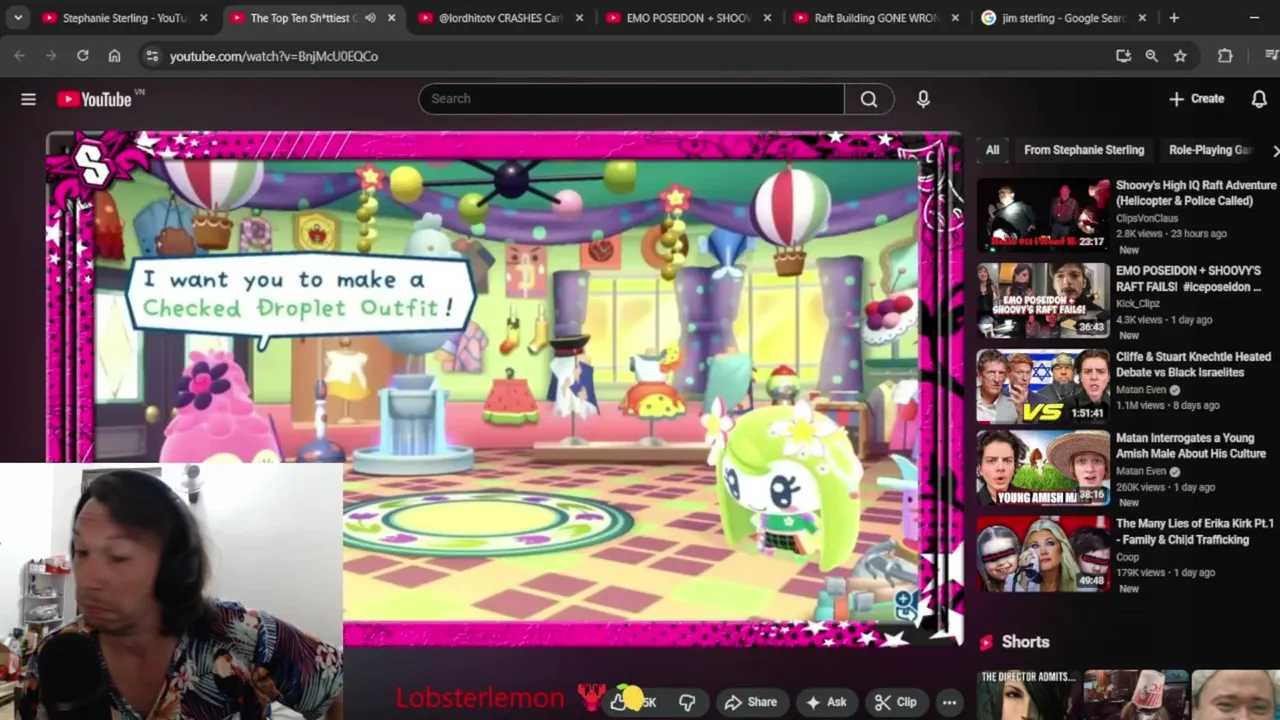
Task: Go forward in browser history
Action: coord(51,56)
